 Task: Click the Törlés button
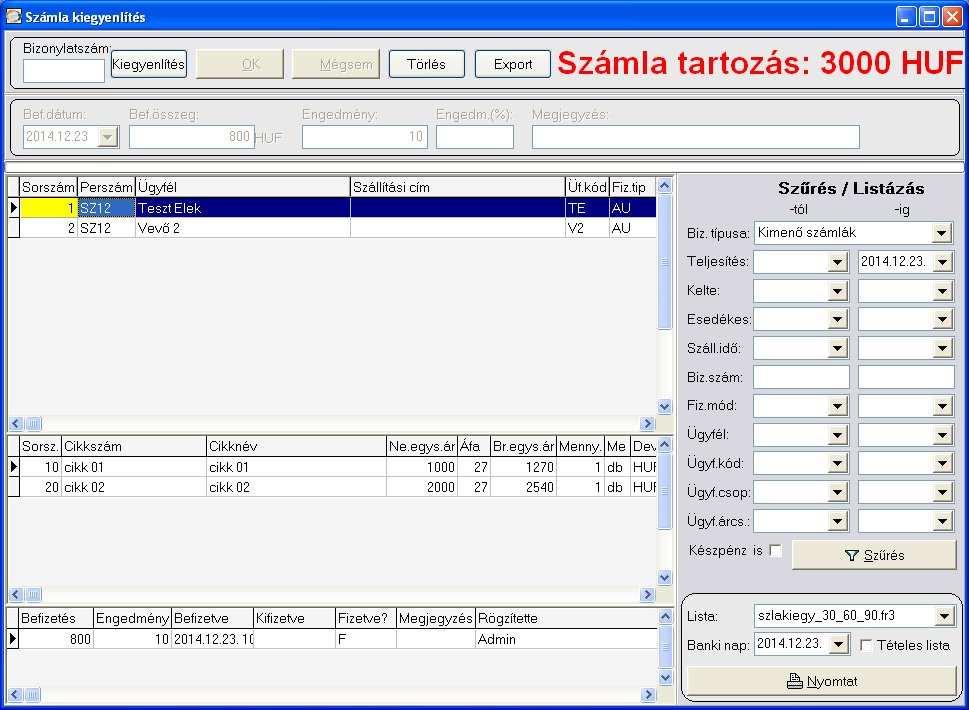pos(426,64)
